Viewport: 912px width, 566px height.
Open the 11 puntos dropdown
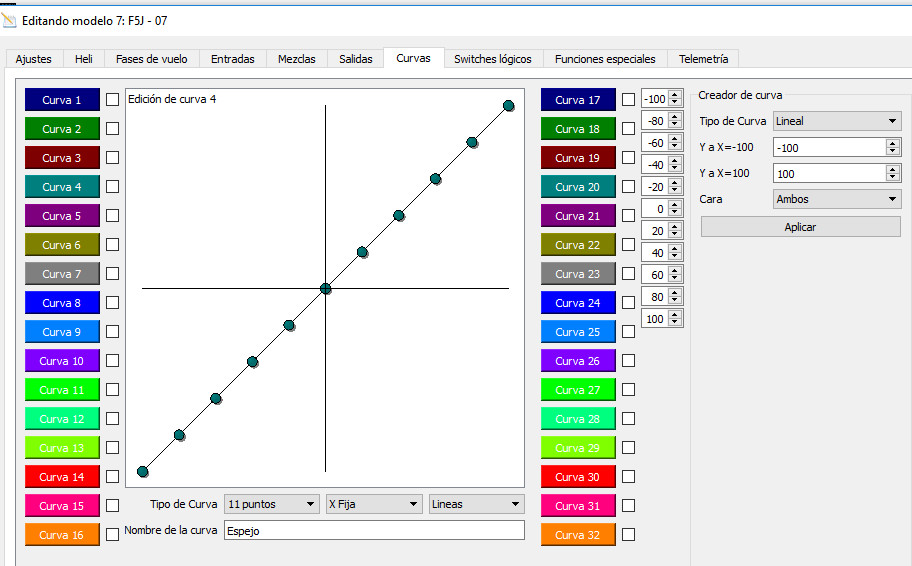tap(270, 504)
